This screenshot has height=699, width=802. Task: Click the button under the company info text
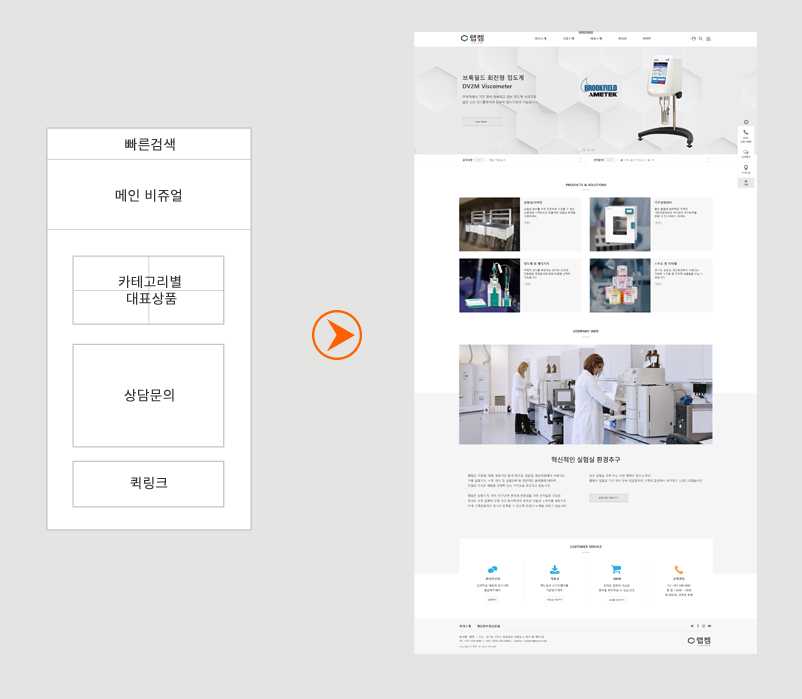[x=608, y=497]
